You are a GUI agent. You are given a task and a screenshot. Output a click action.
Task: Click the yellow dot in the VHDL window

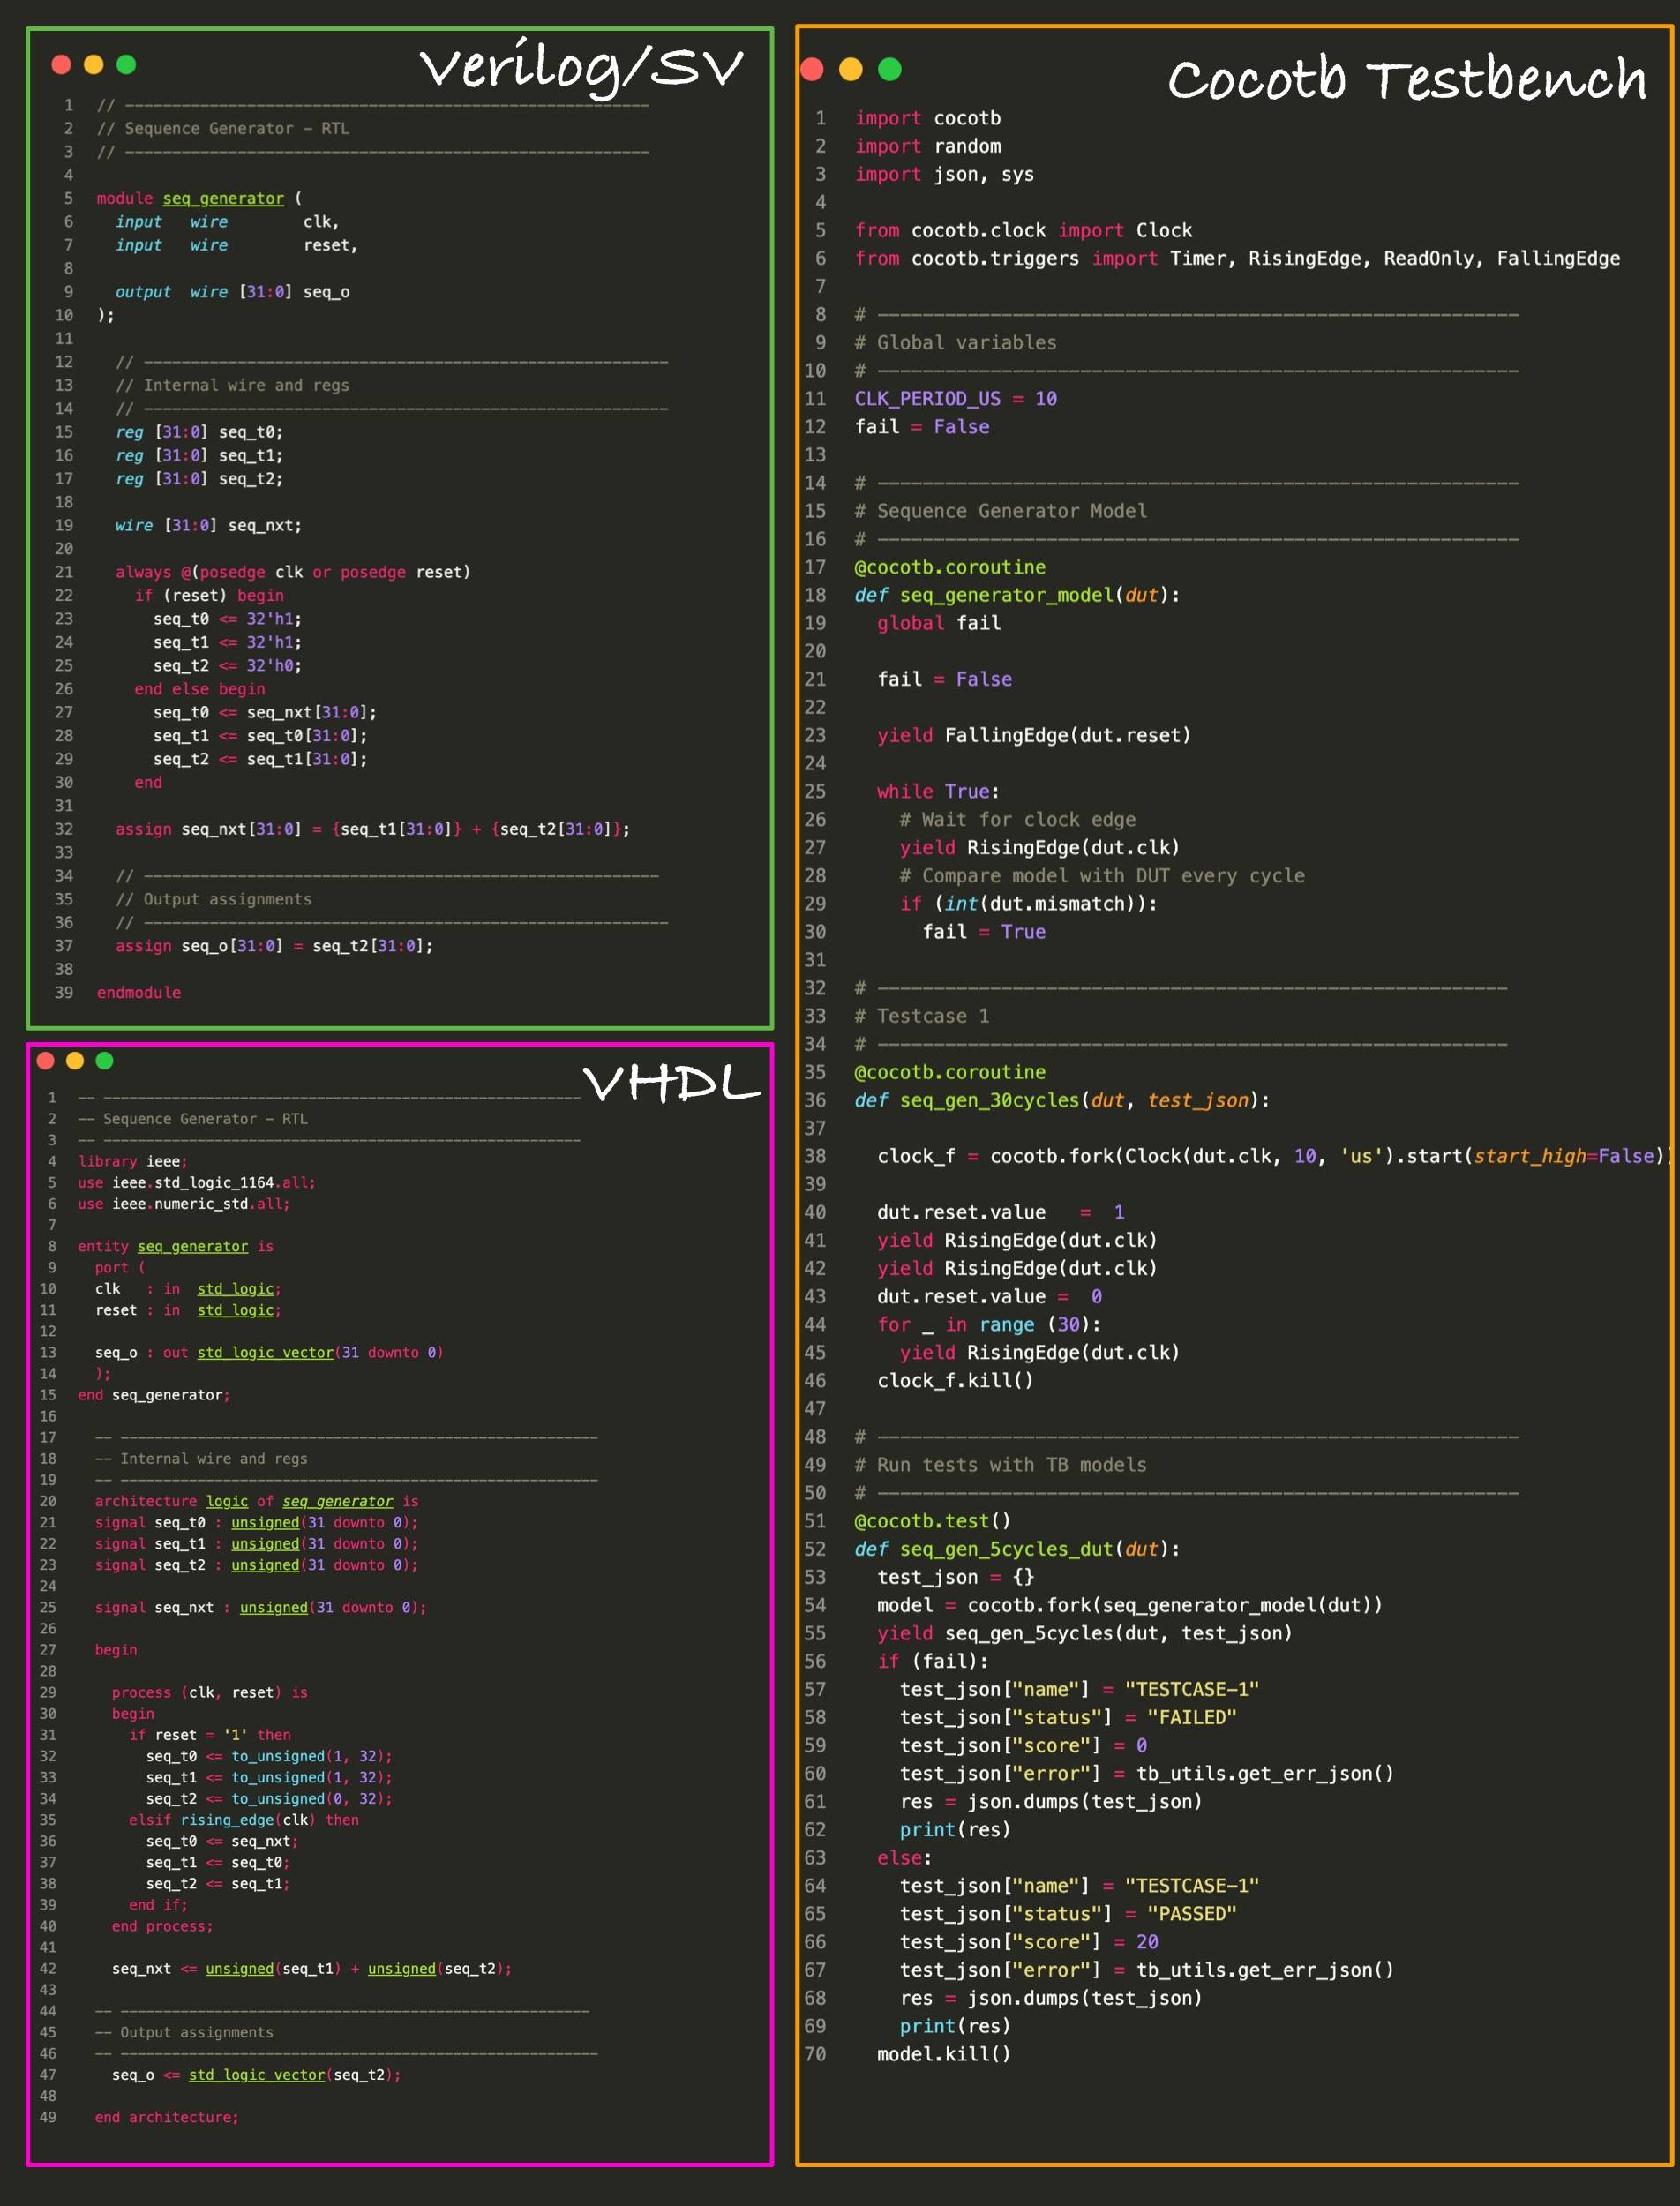(x=75, y=1061)
